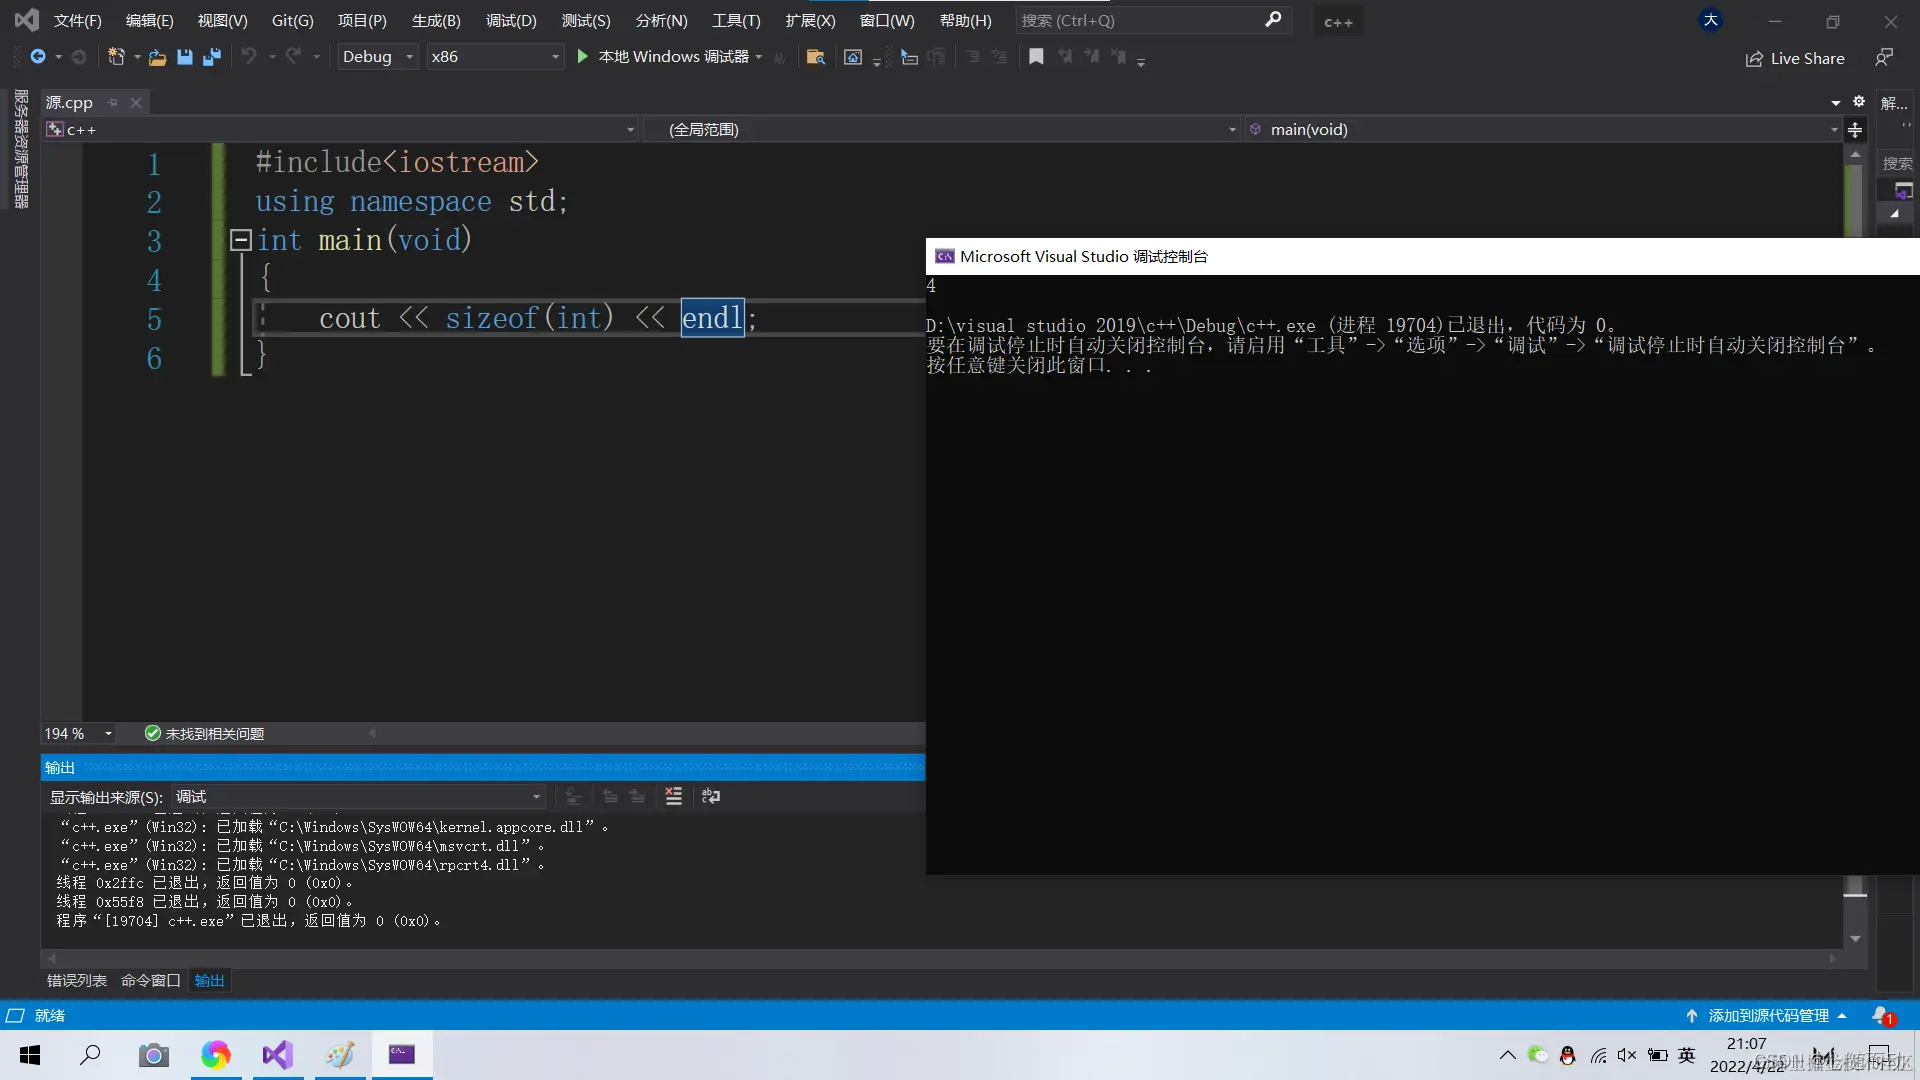Clear all output with toolbar icon

point(673,796)
